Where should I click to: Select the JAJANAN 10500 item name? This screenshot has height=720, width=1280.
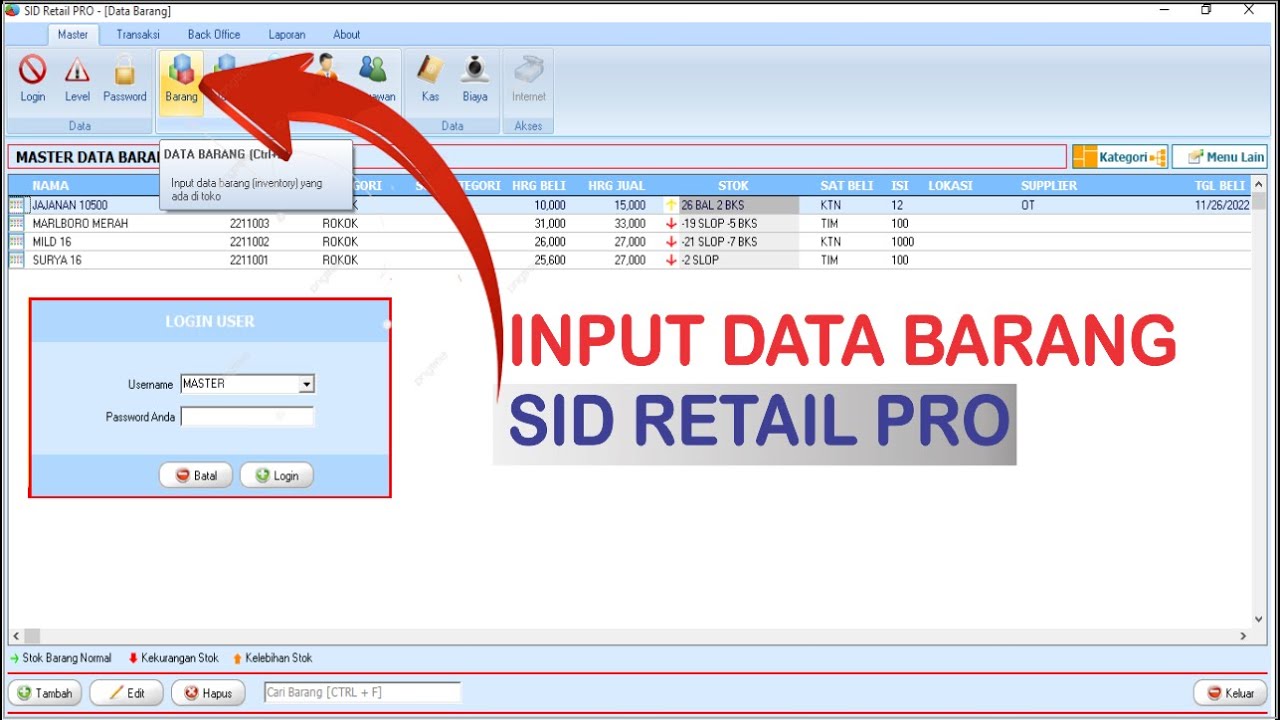coord(70,205)
